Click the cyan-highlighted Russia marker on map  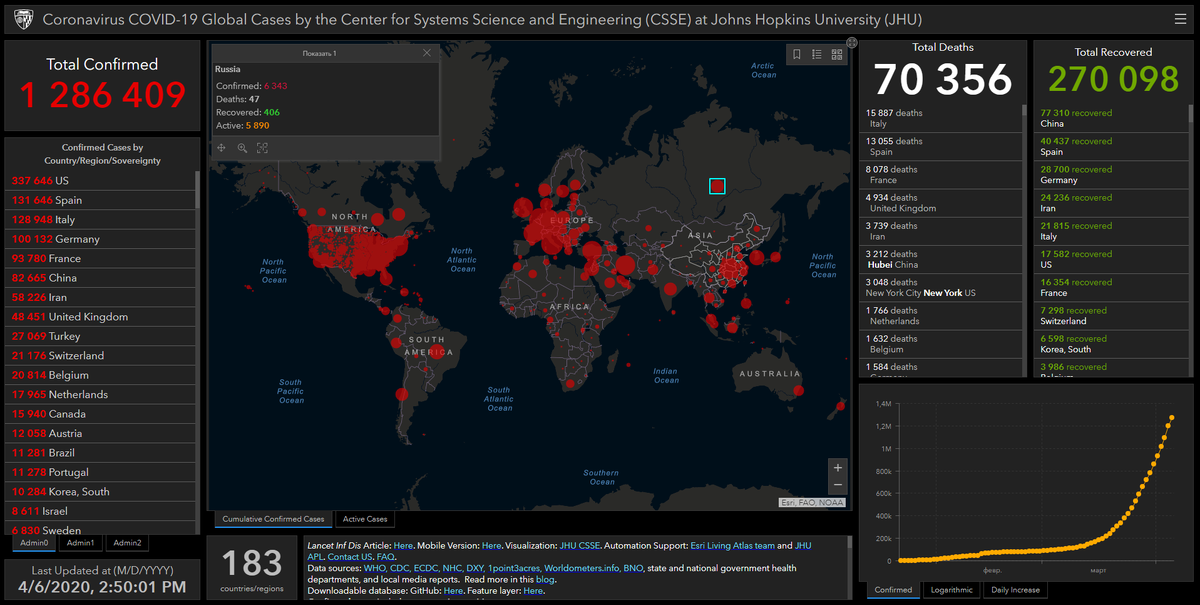[x=717, y=186]
